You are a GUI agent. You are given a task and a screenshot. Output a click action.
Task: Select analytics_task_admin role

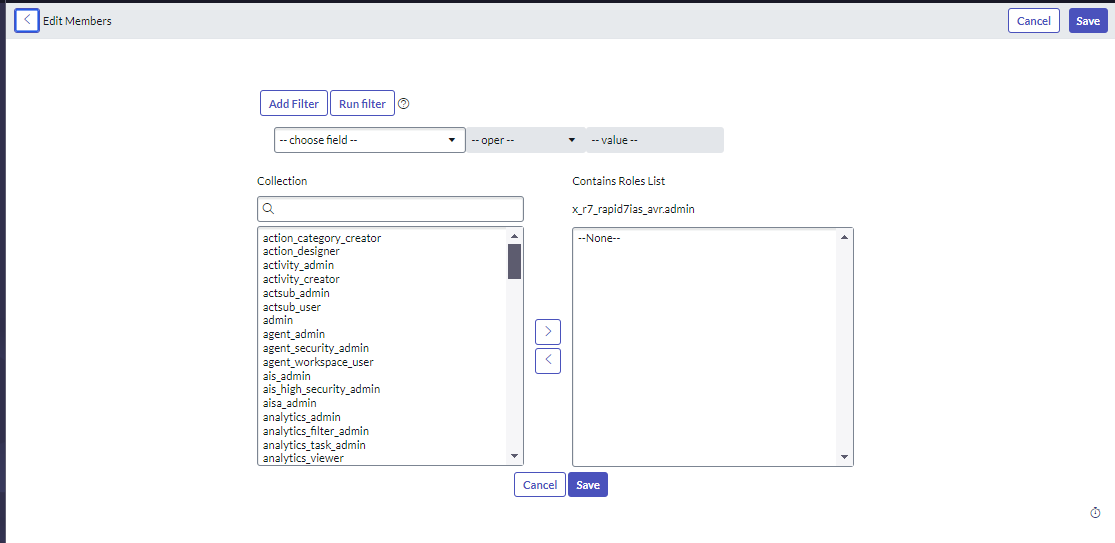coord(314,445)
